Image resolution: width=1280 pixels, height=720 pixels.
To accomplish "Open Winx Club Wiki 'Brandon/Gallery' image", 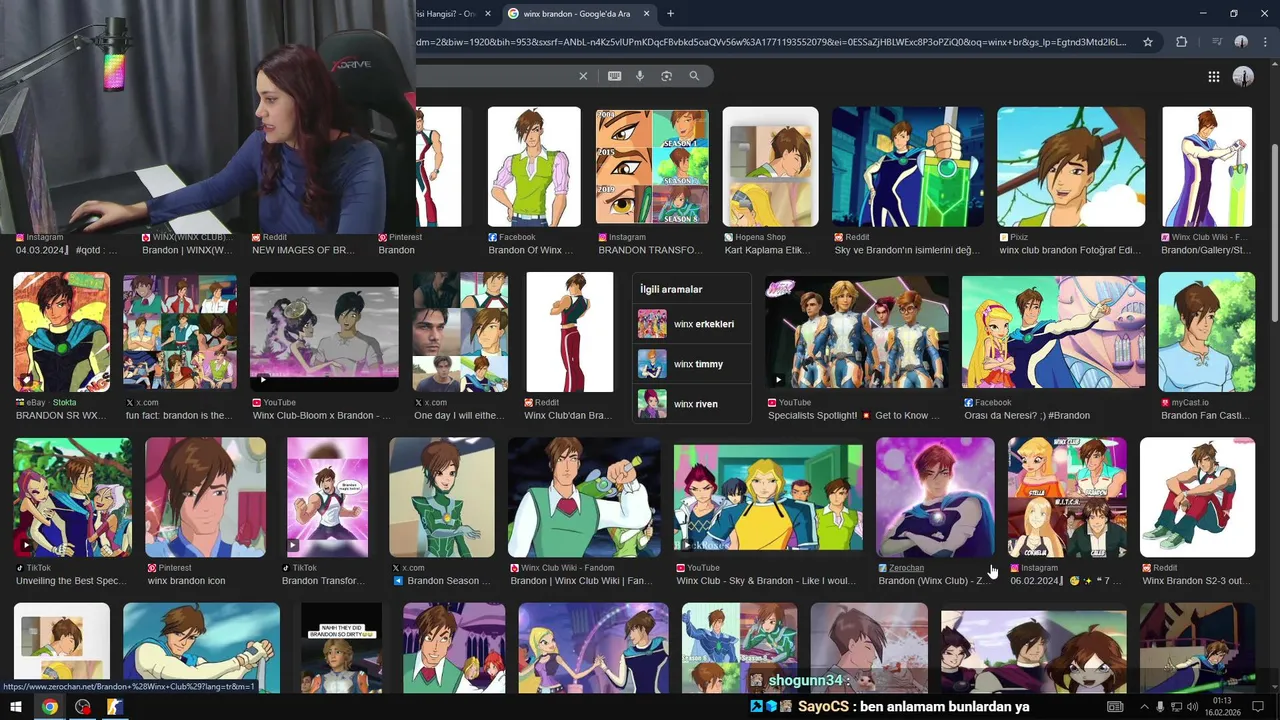I will [x=1207, y=167].
